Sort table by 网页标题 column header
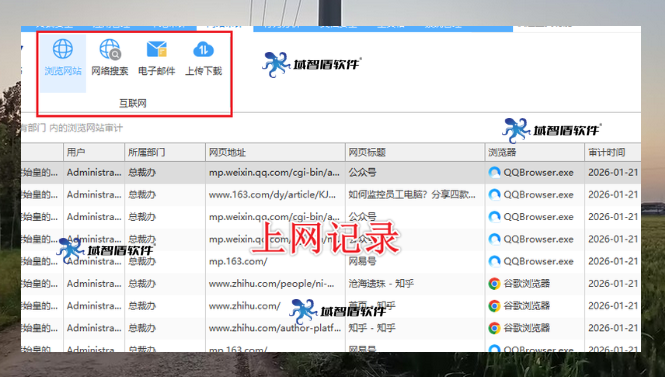This screenshot has height=377, width=665. point(415,152)
